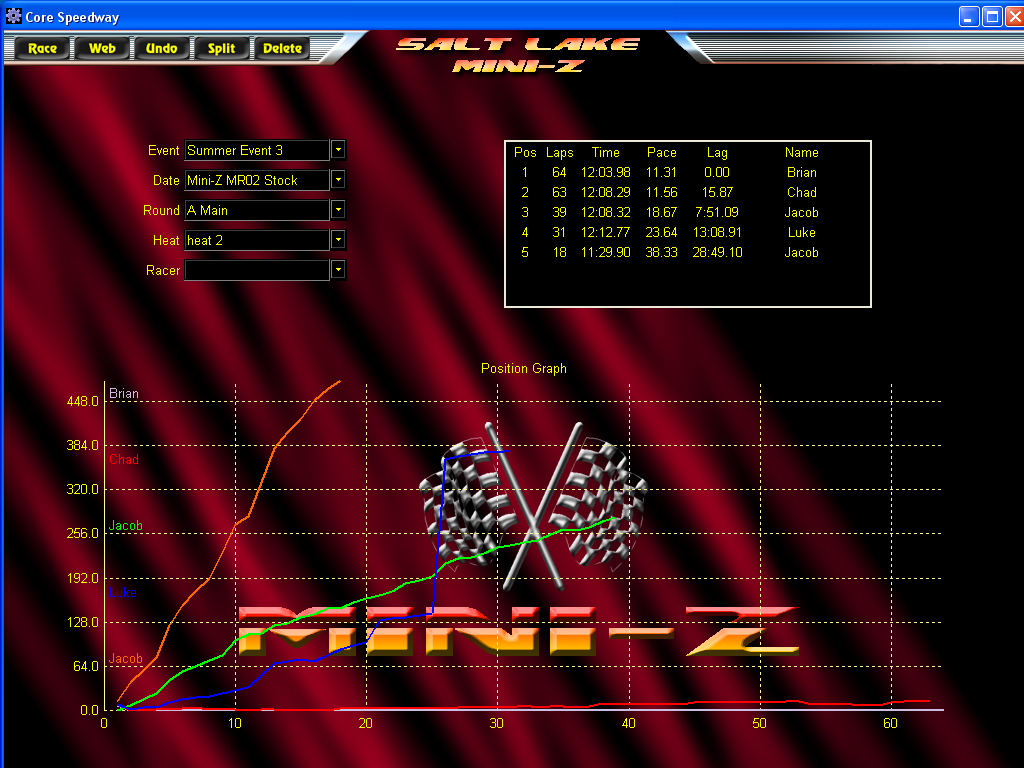Click the Pace column header
Viewport: 1024px width, 768px height.
point(662,153)
